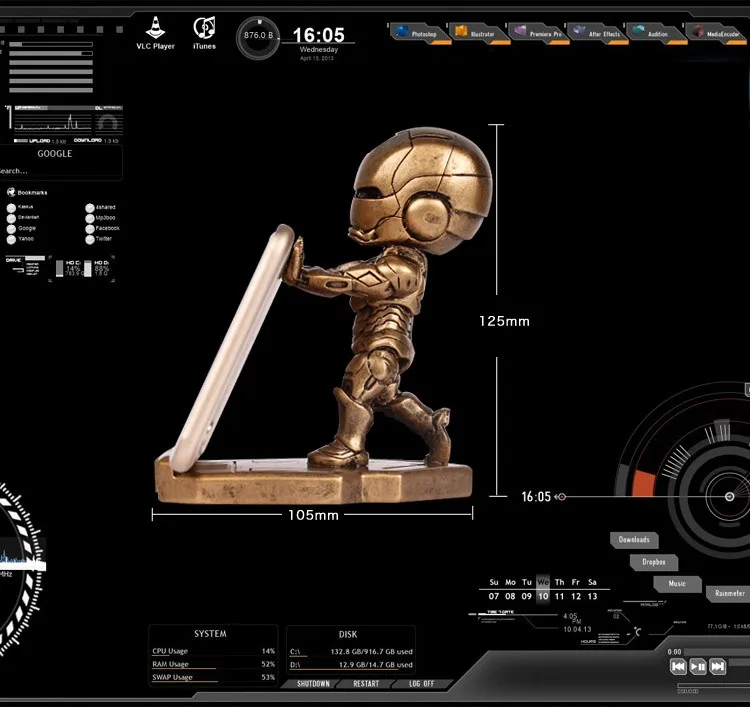Screen dimensions: 750x707
Task: Launch Audition from the top launcher
Action: 656,33
